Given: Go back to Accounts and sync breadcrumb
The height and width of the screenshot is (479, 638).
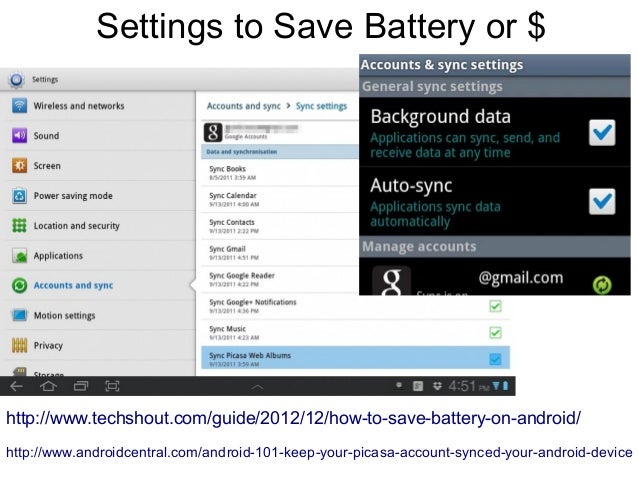Looking at the screenshot, I should (x=243, y=106).
